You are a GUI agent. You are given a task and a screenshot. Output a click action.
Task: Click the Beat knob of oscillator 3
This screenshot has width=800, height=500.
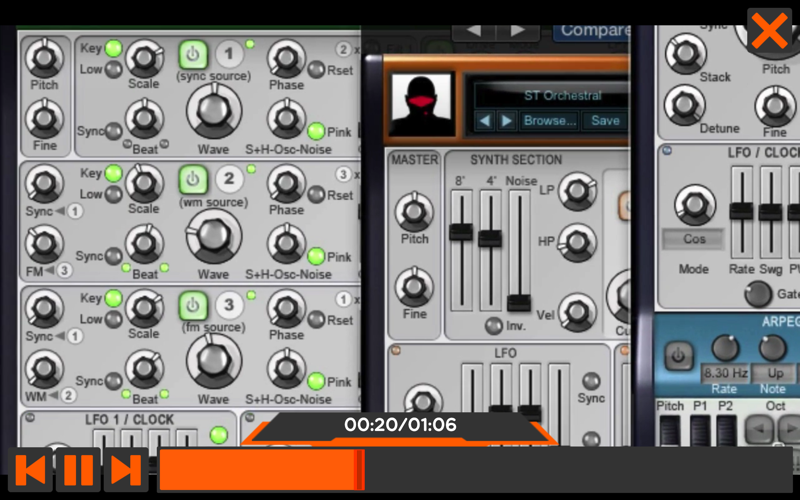click(x=144, y=369)
